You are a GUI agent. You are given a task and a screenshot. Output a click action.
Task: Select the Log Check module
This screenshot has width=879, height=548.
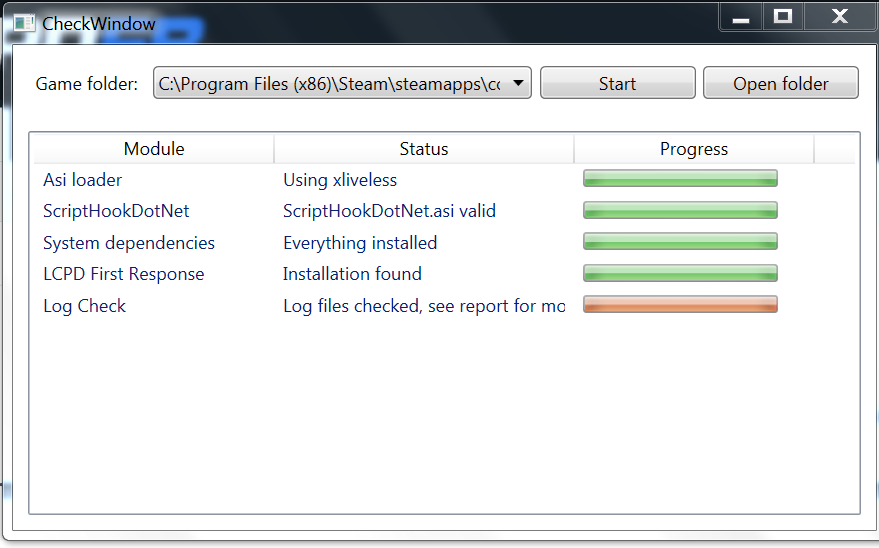[x=84, y=306]
